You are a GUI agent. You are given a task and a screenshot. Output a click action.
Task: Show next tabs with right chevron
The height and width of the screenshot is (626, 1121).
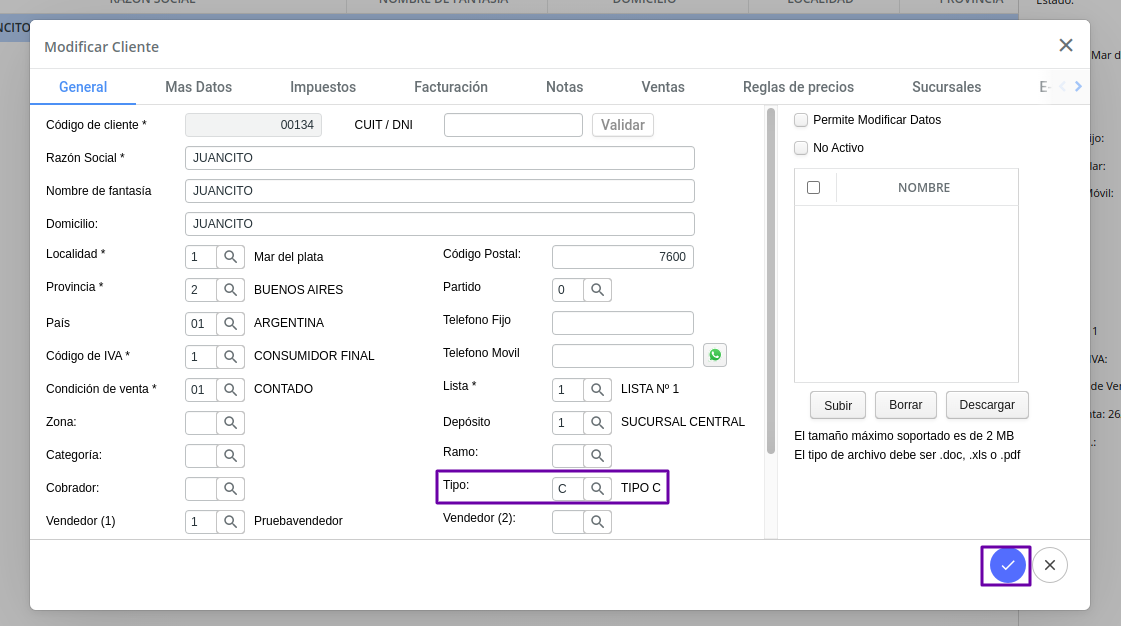click(x=1078, y=86)
